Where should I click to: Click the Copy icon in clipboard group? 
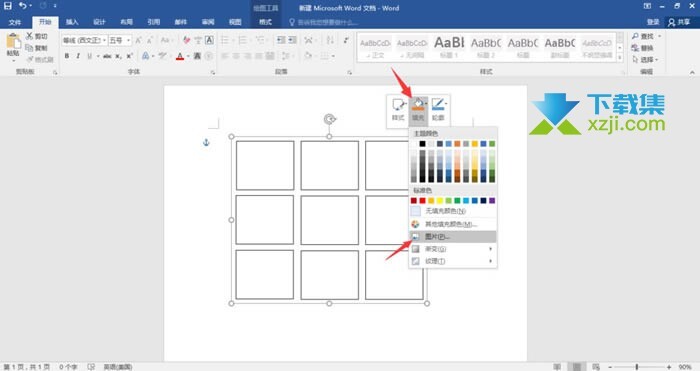(29, 48)
